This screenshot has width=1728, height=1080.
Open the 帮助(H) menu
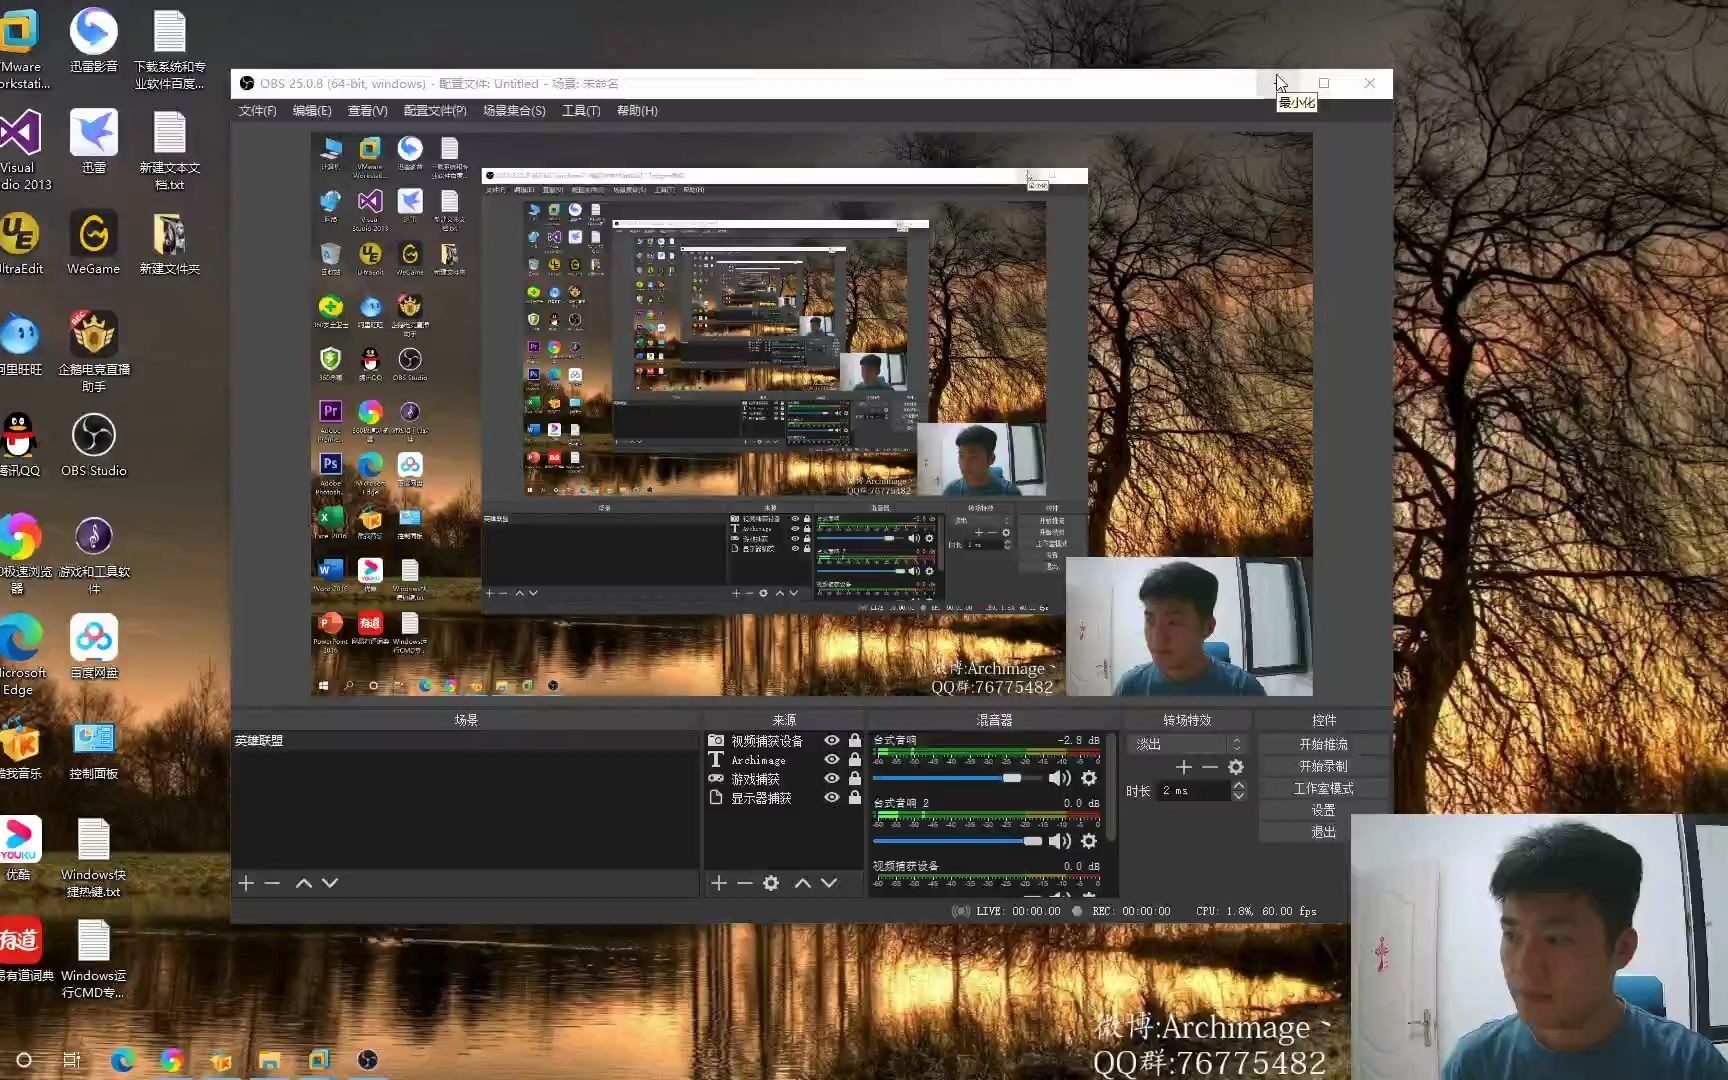(x=637, y=111)
